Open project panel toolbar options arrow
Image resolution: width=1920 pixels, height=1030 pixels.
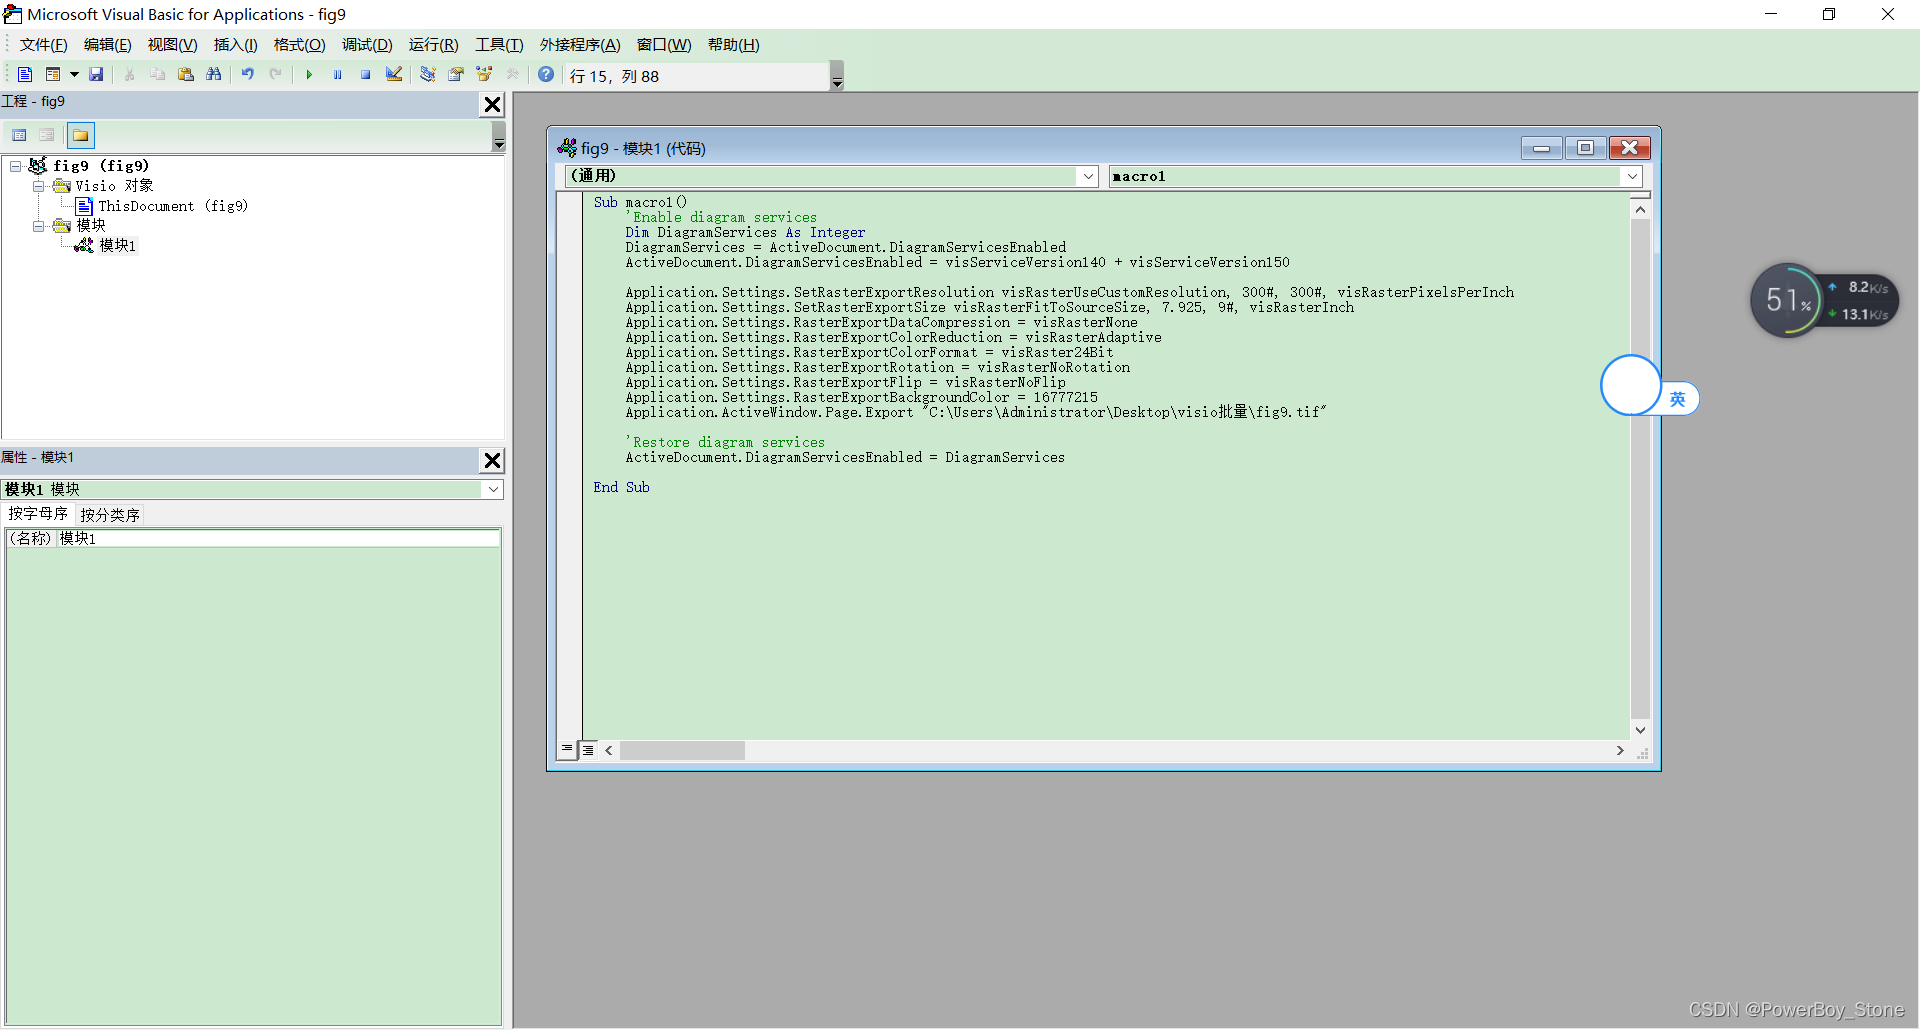499,136
